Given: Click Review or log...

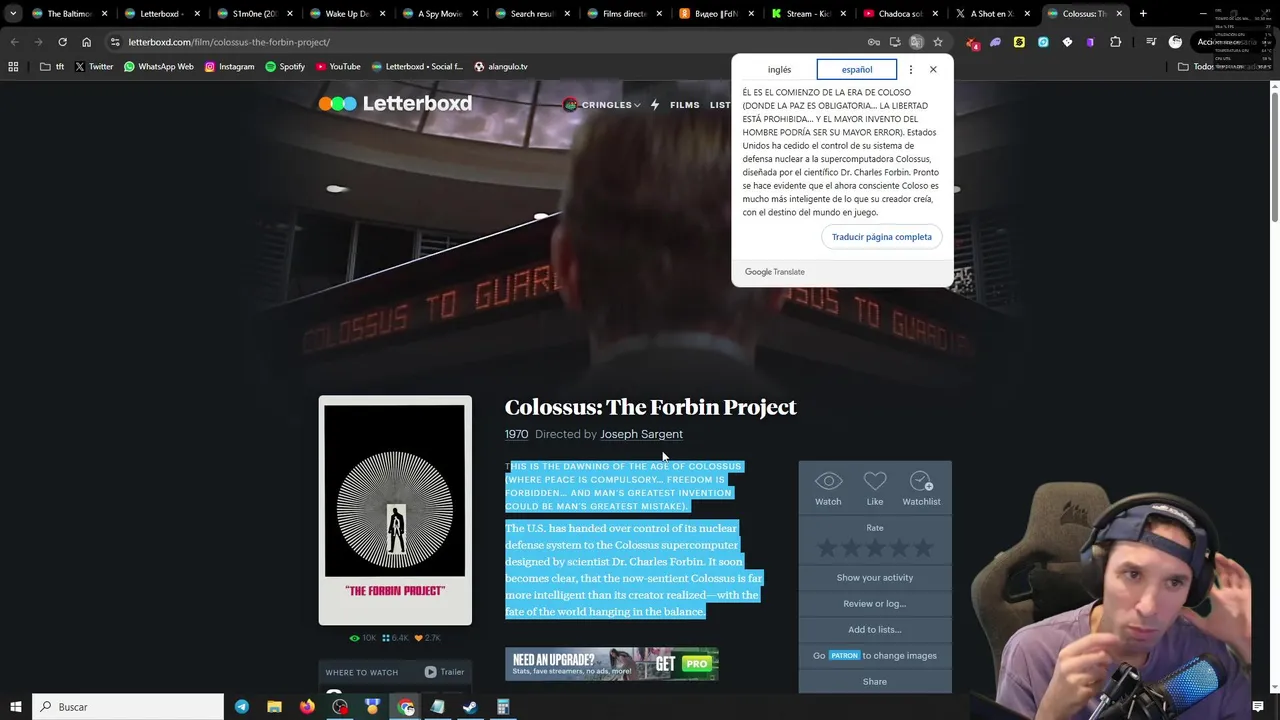Looking at the screenshot, I should pyautogui.click(x=875, y=603).
